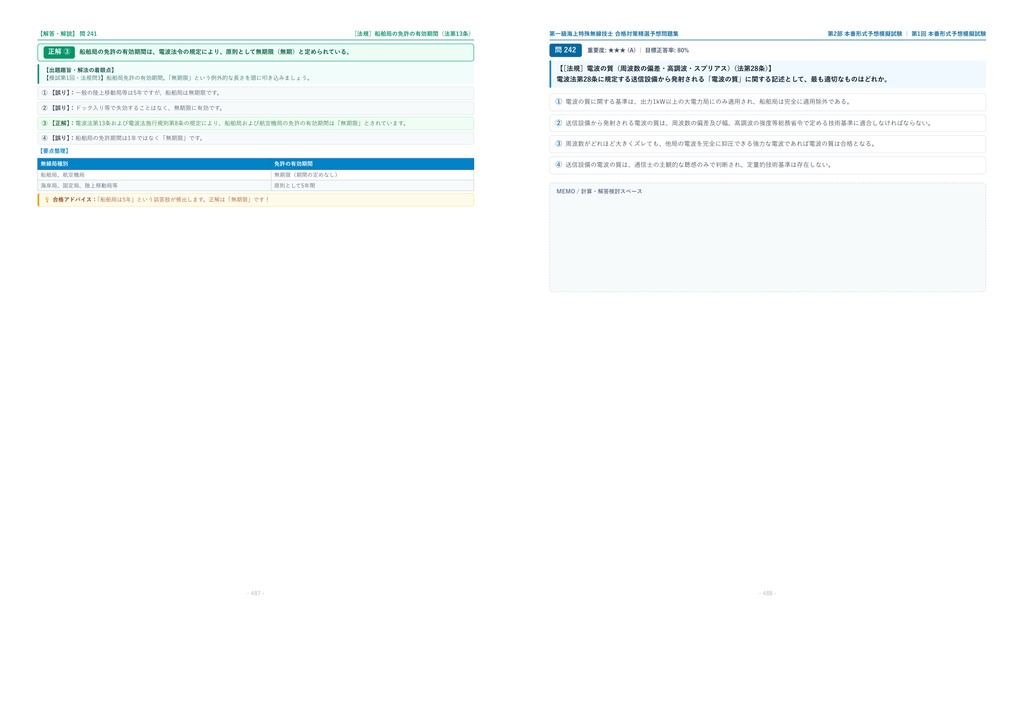
Task: Click the three stars in the 重要度 rating
Action: click(x=616, y=50)
